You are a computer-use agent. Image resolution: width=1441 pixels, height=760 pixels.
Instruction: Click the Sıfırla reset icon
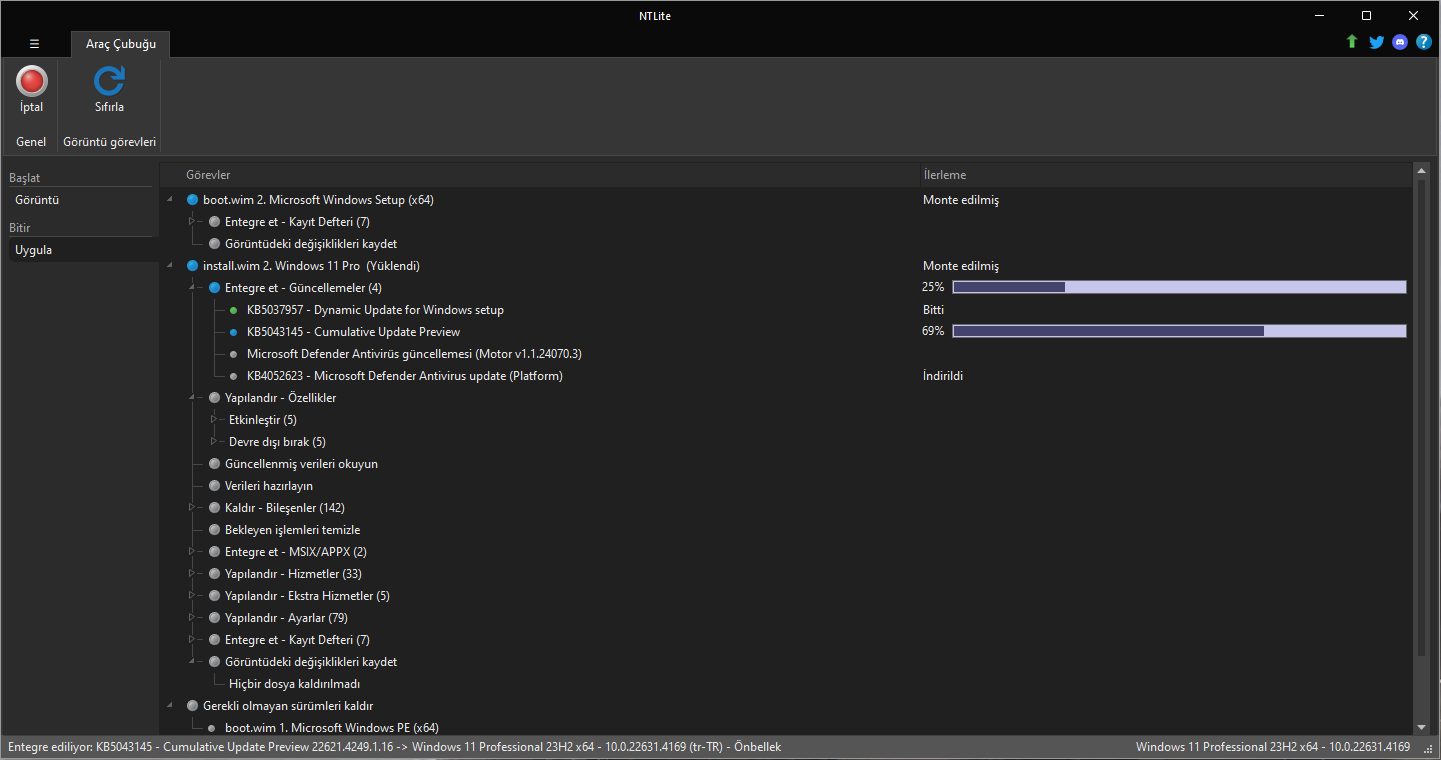(109, 81)
